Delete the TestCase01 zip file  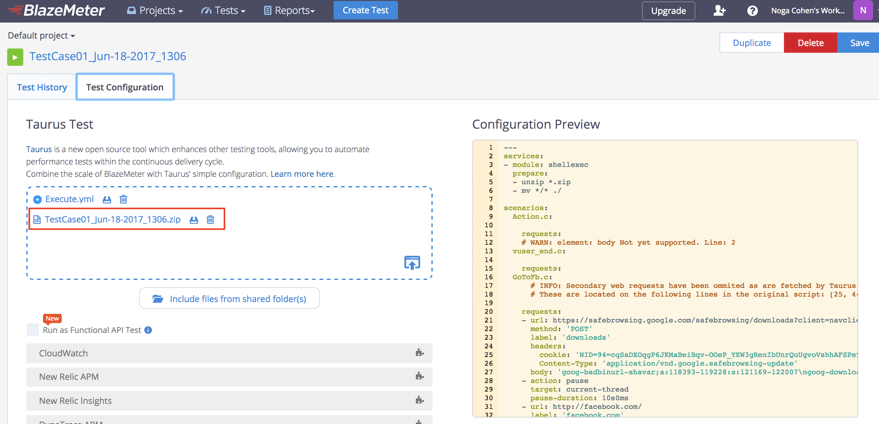210,220
